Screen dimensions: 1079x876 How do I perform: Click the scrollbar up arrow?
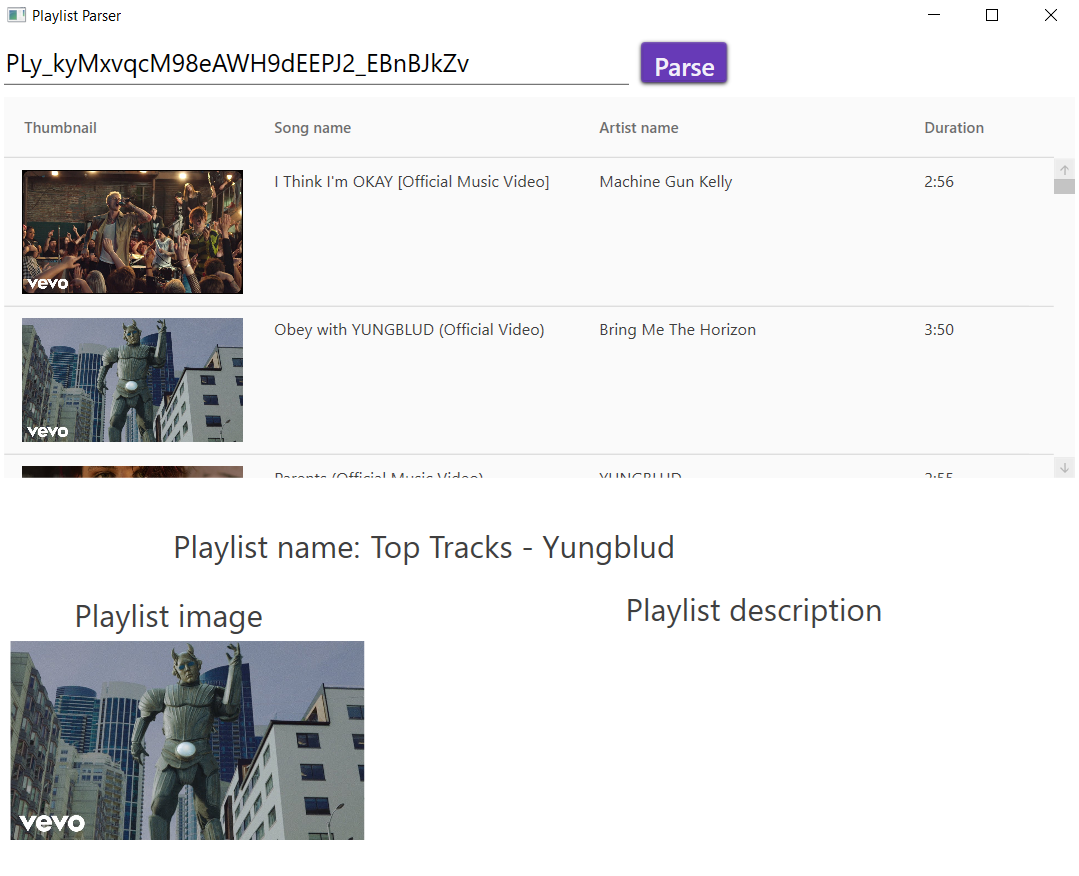(1064, 169)
